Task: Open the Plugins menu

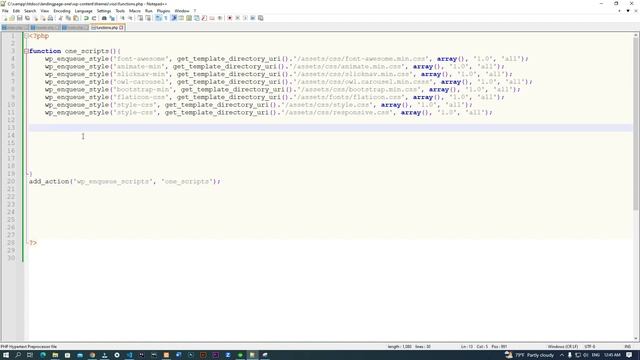Action: click(x=163, y=11)
